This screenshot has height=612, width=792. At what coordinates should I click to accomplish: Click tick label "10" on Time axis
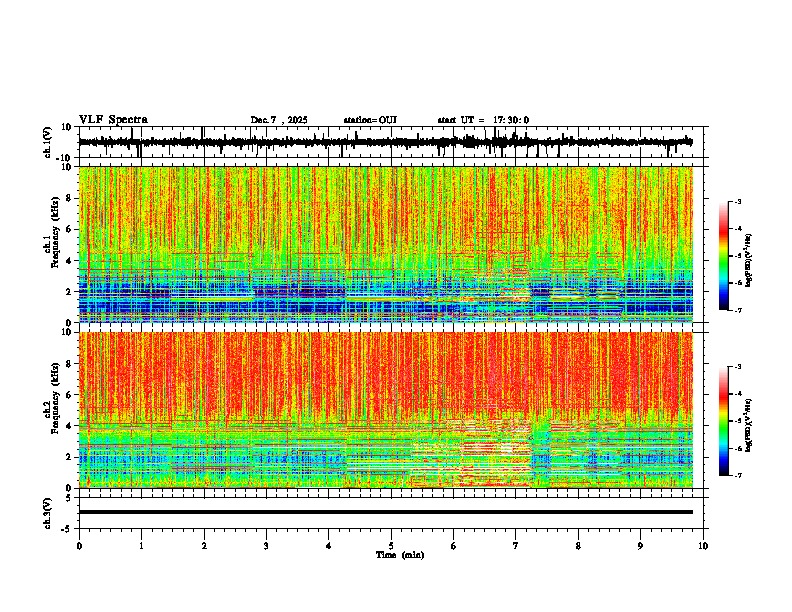[x=703, y=546]
